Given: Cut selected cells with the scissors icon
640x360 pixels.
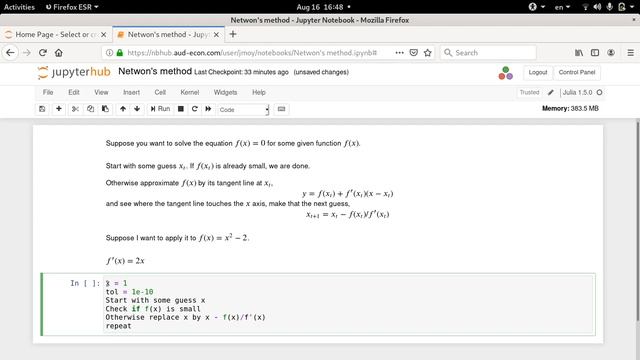Looking at the screenshot, I should (75, 109).
